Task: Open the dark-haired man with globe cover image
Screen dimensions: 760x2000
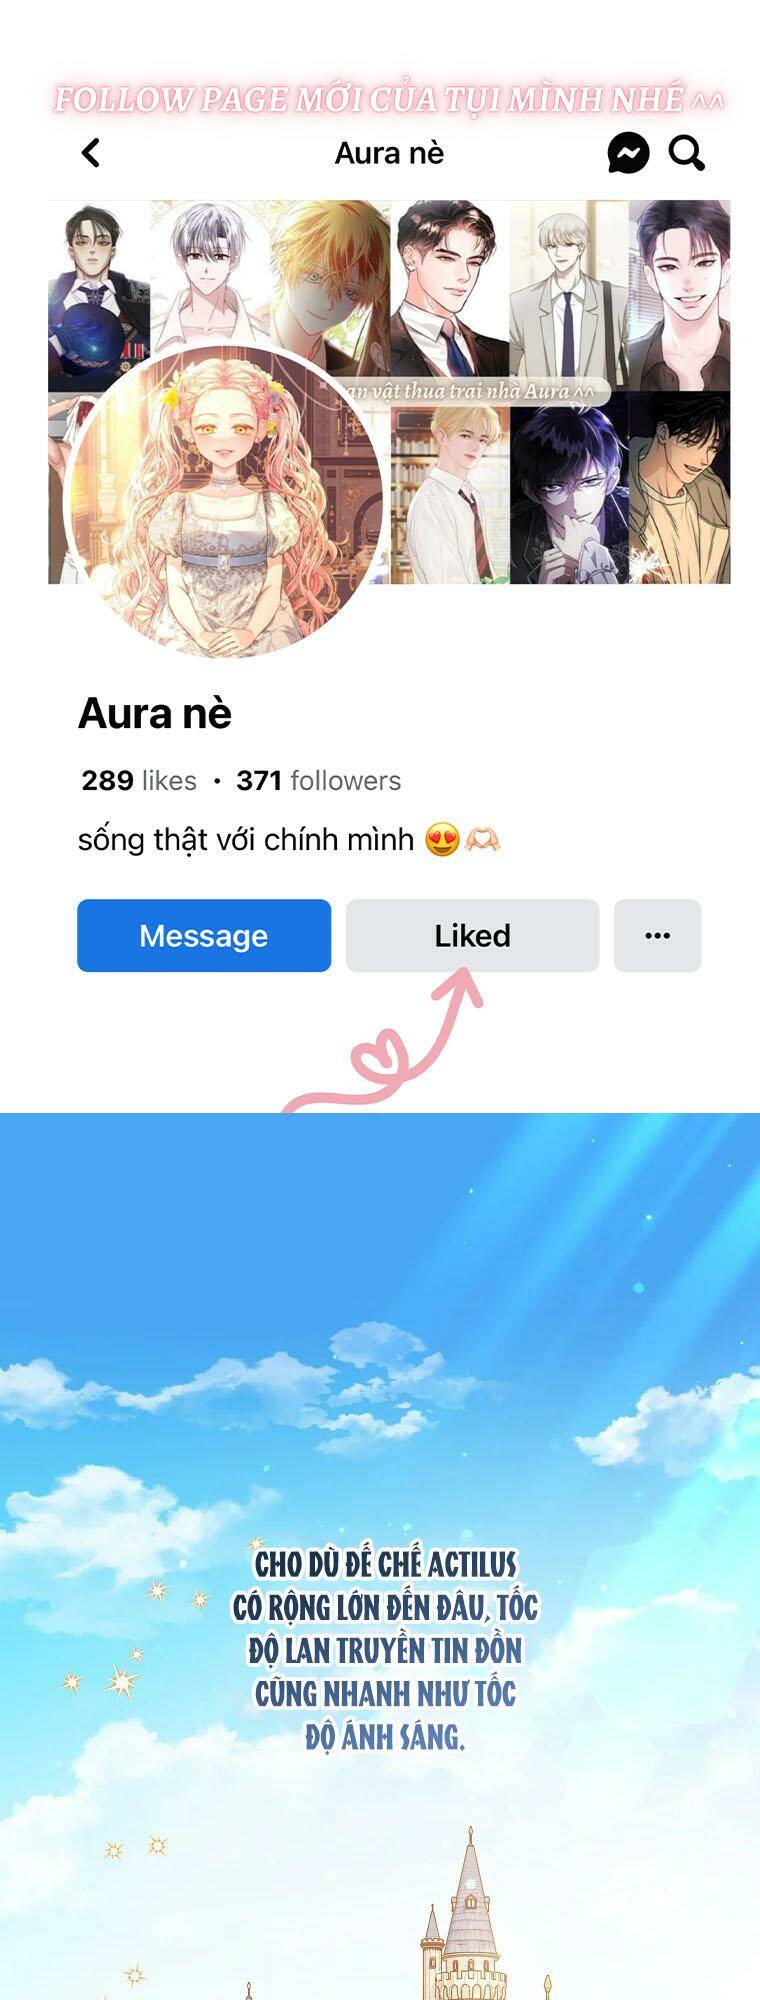Action: click(99, 296)
